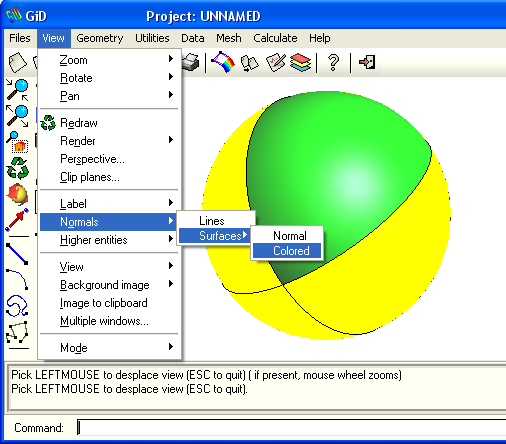Screen dimensions: 506x444
Task: Click the exit door icon in toolbar
Action: point(367,62)
